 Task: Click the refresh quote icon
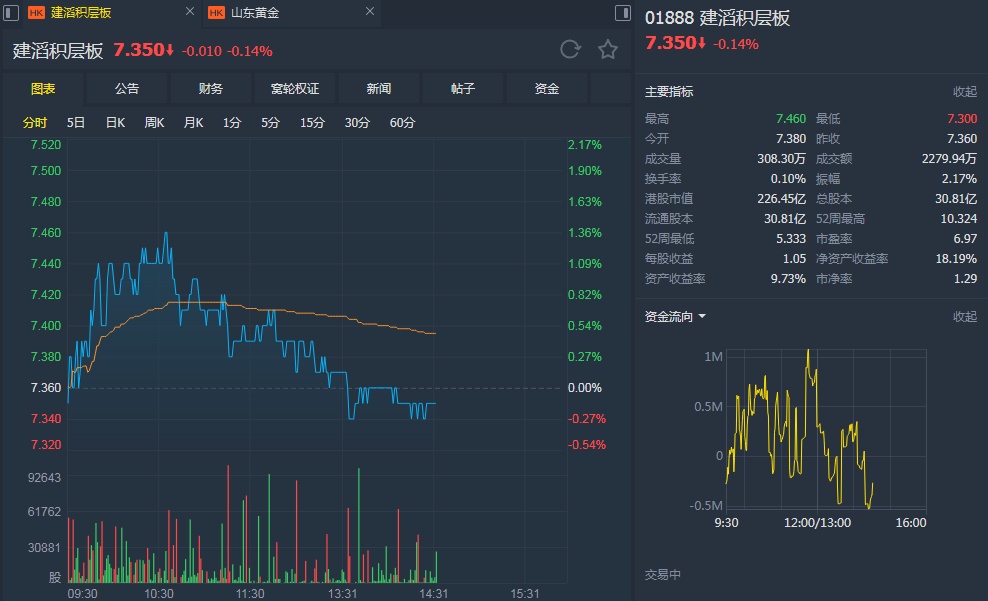click(x=570, y=50)
